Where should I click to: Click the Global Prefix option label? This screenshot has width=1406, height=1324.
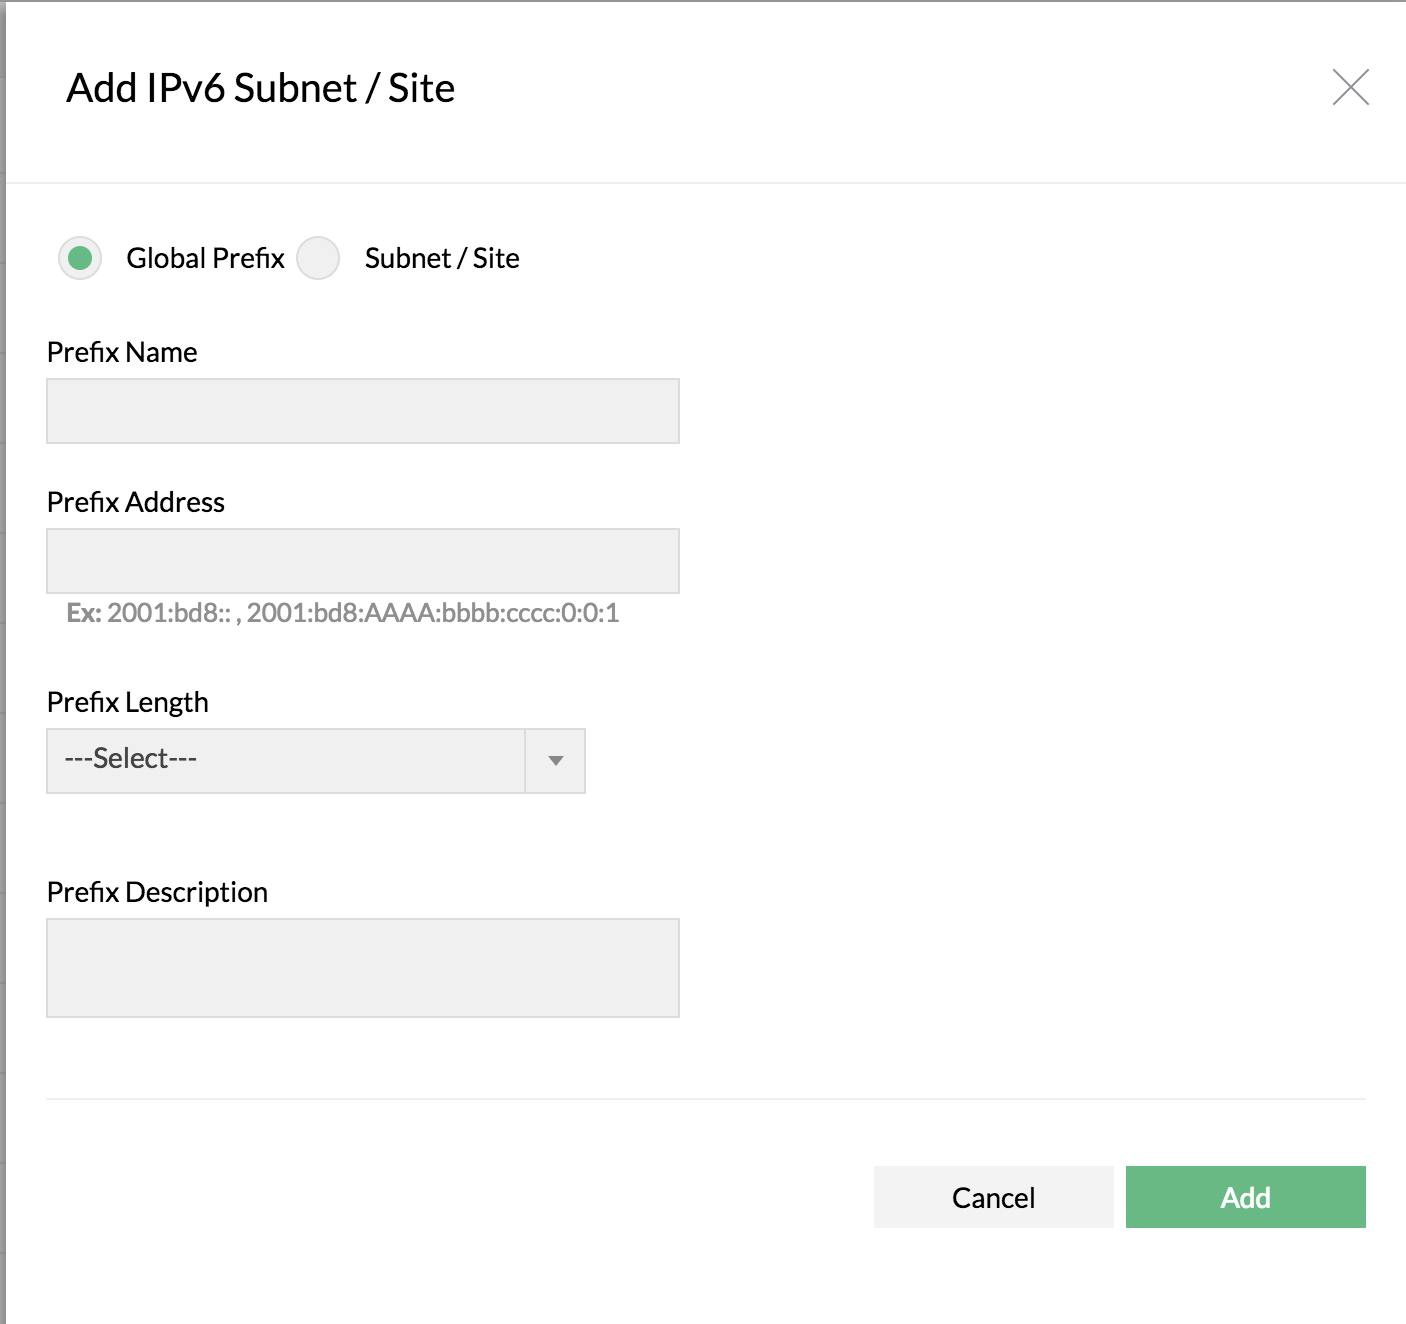tap(205, 258)
